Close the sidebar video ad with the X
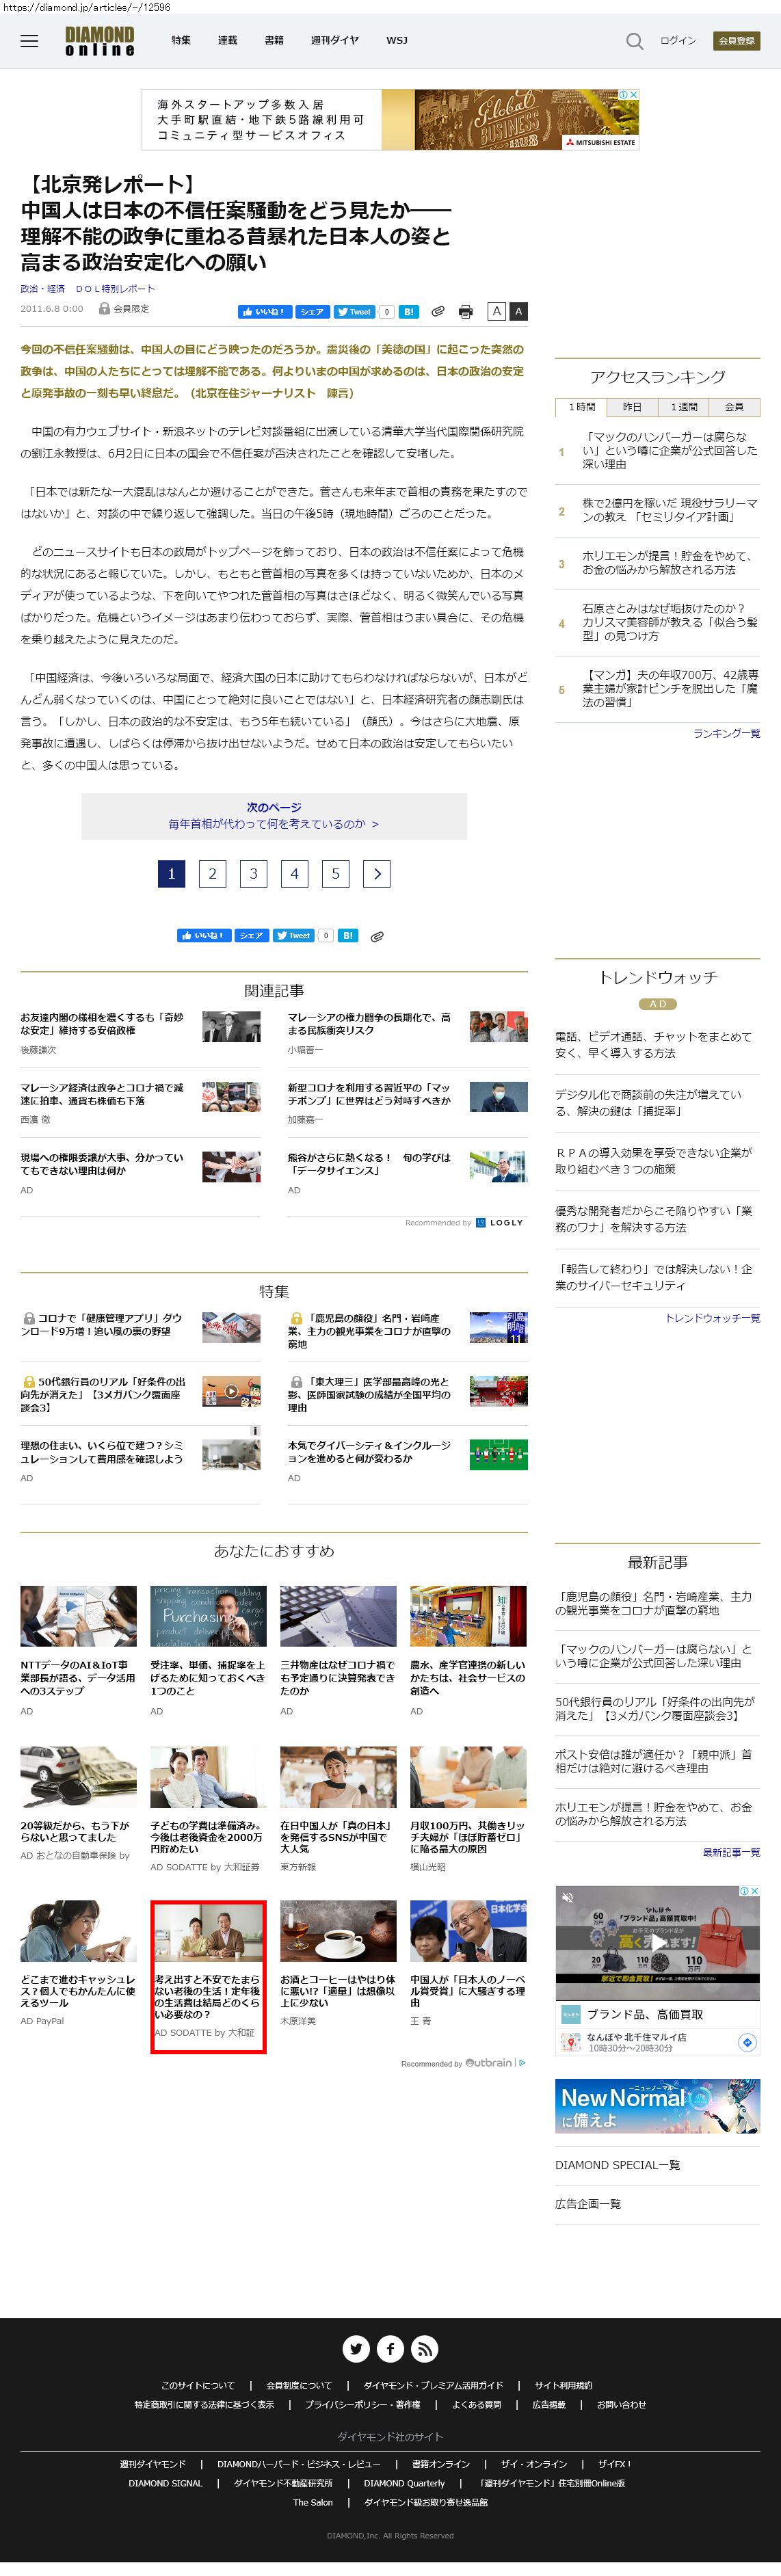Viewport: 781px width, 2576px height. 755,1891
